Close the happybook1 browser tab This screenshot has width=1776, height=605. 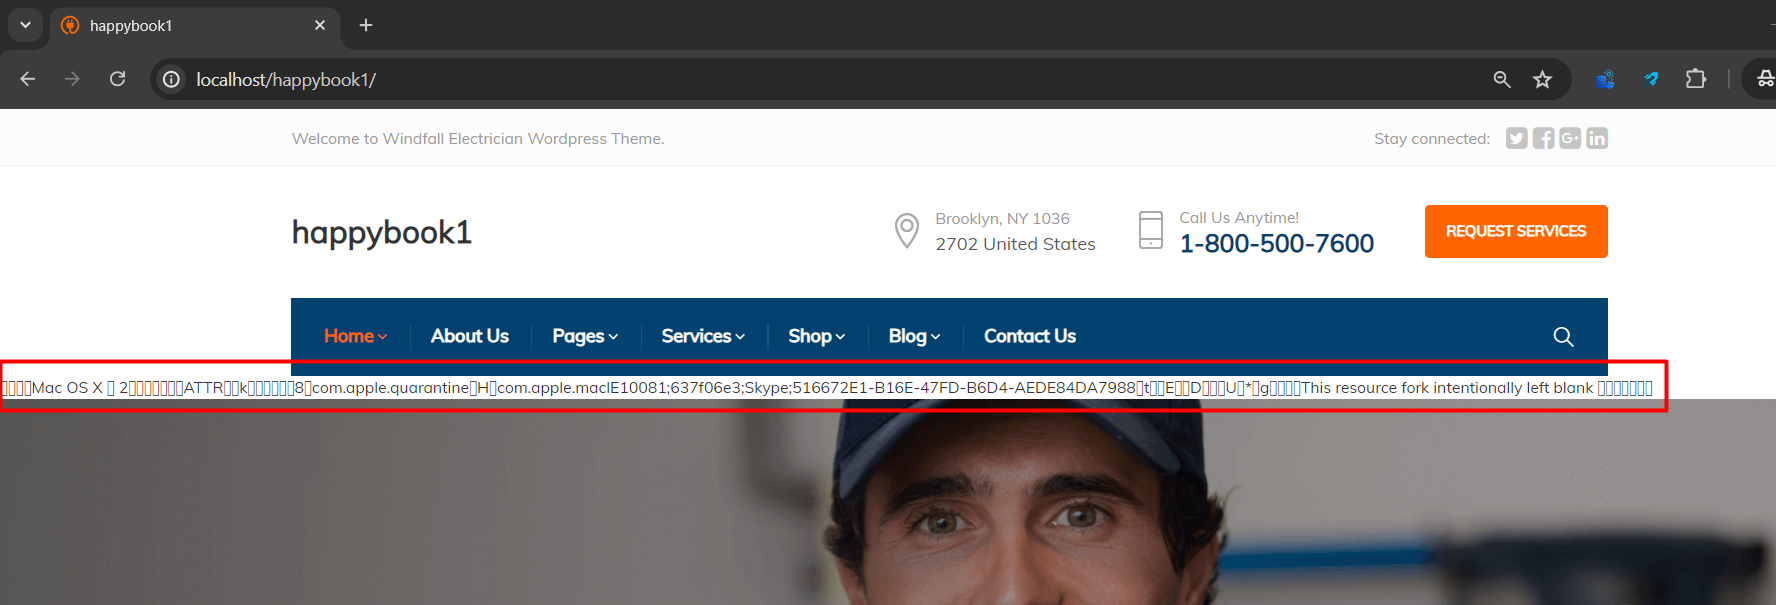point(320,25)
